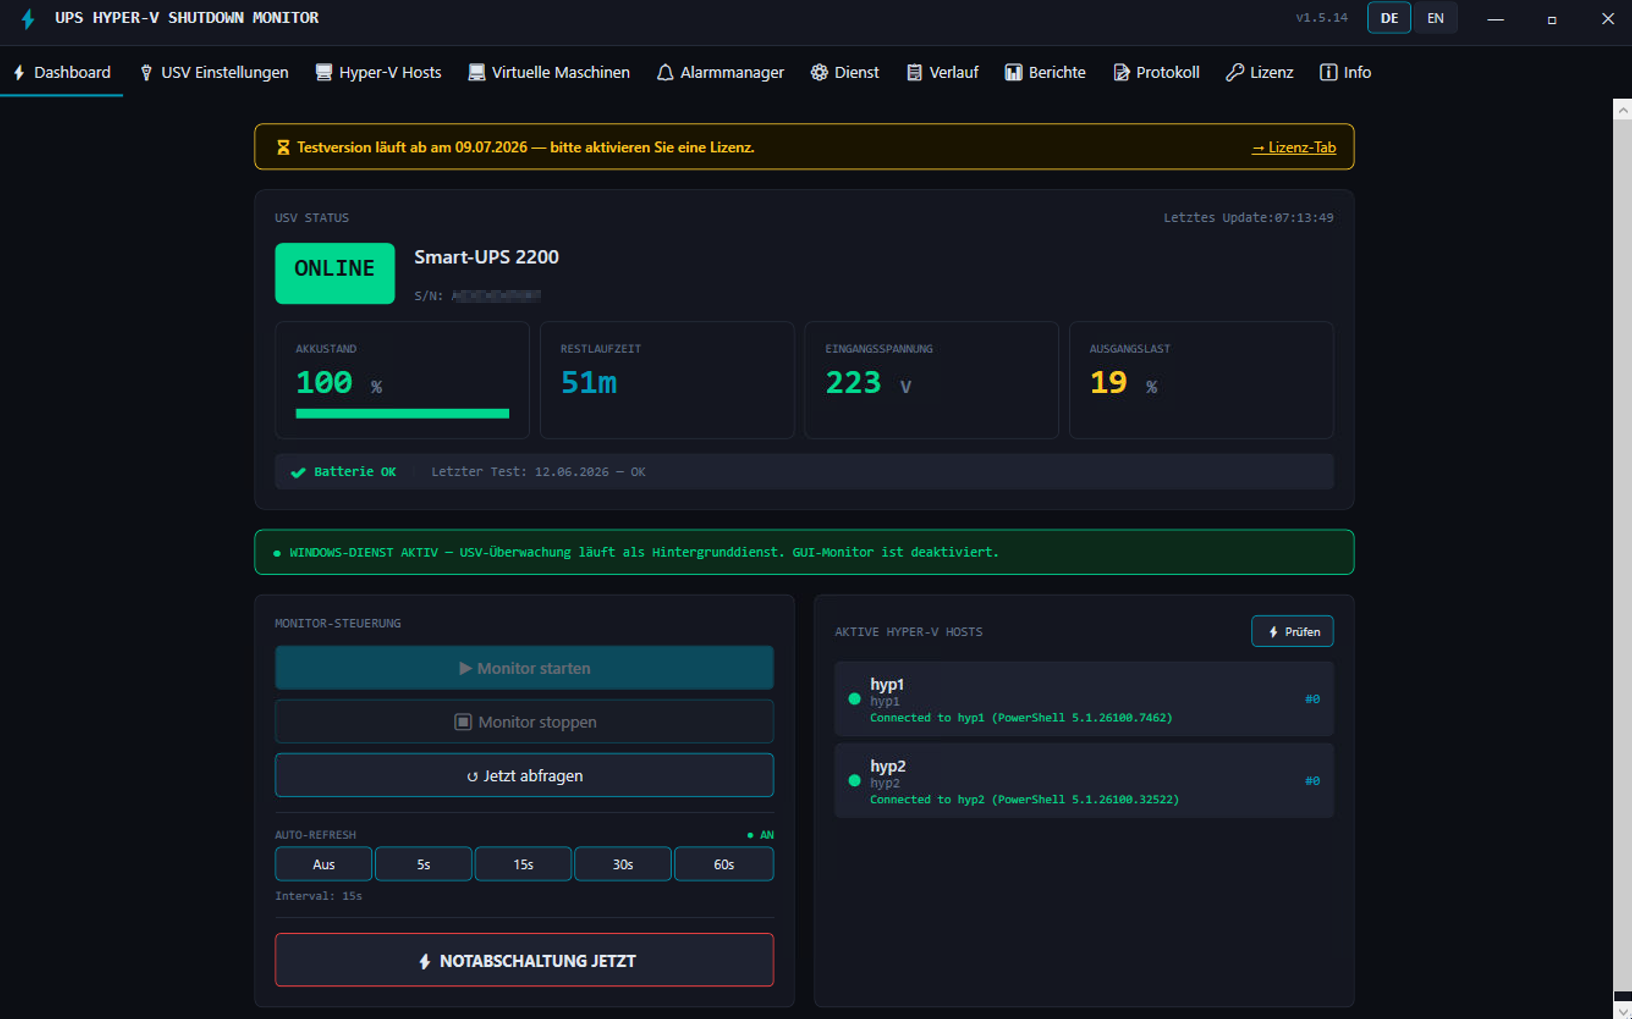
Task: Open the Alarmmanager tab
Action: tap(720, 72)
